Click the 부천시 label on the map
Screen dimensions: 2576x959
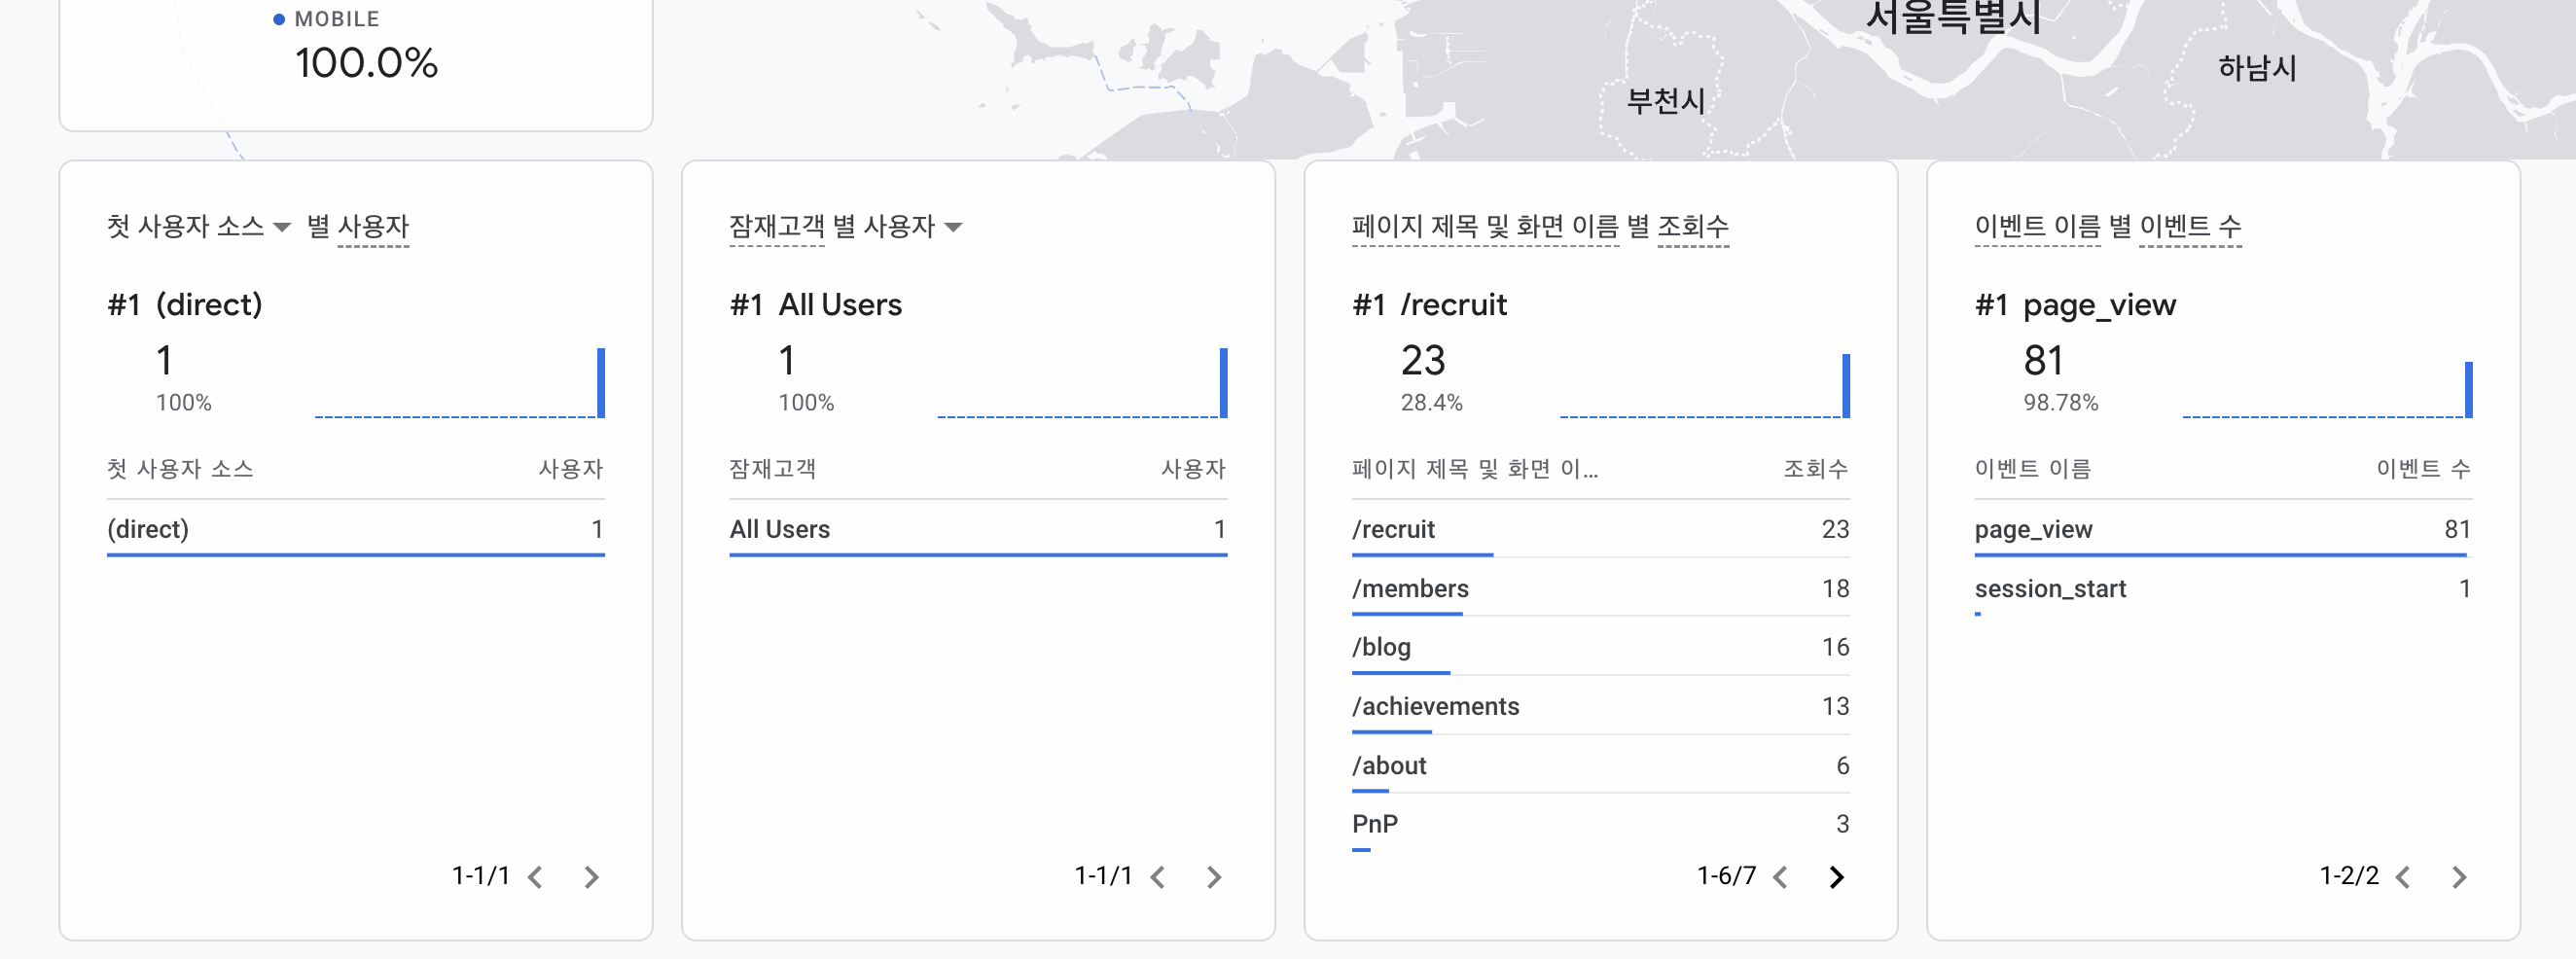(x=1665, y=101)
